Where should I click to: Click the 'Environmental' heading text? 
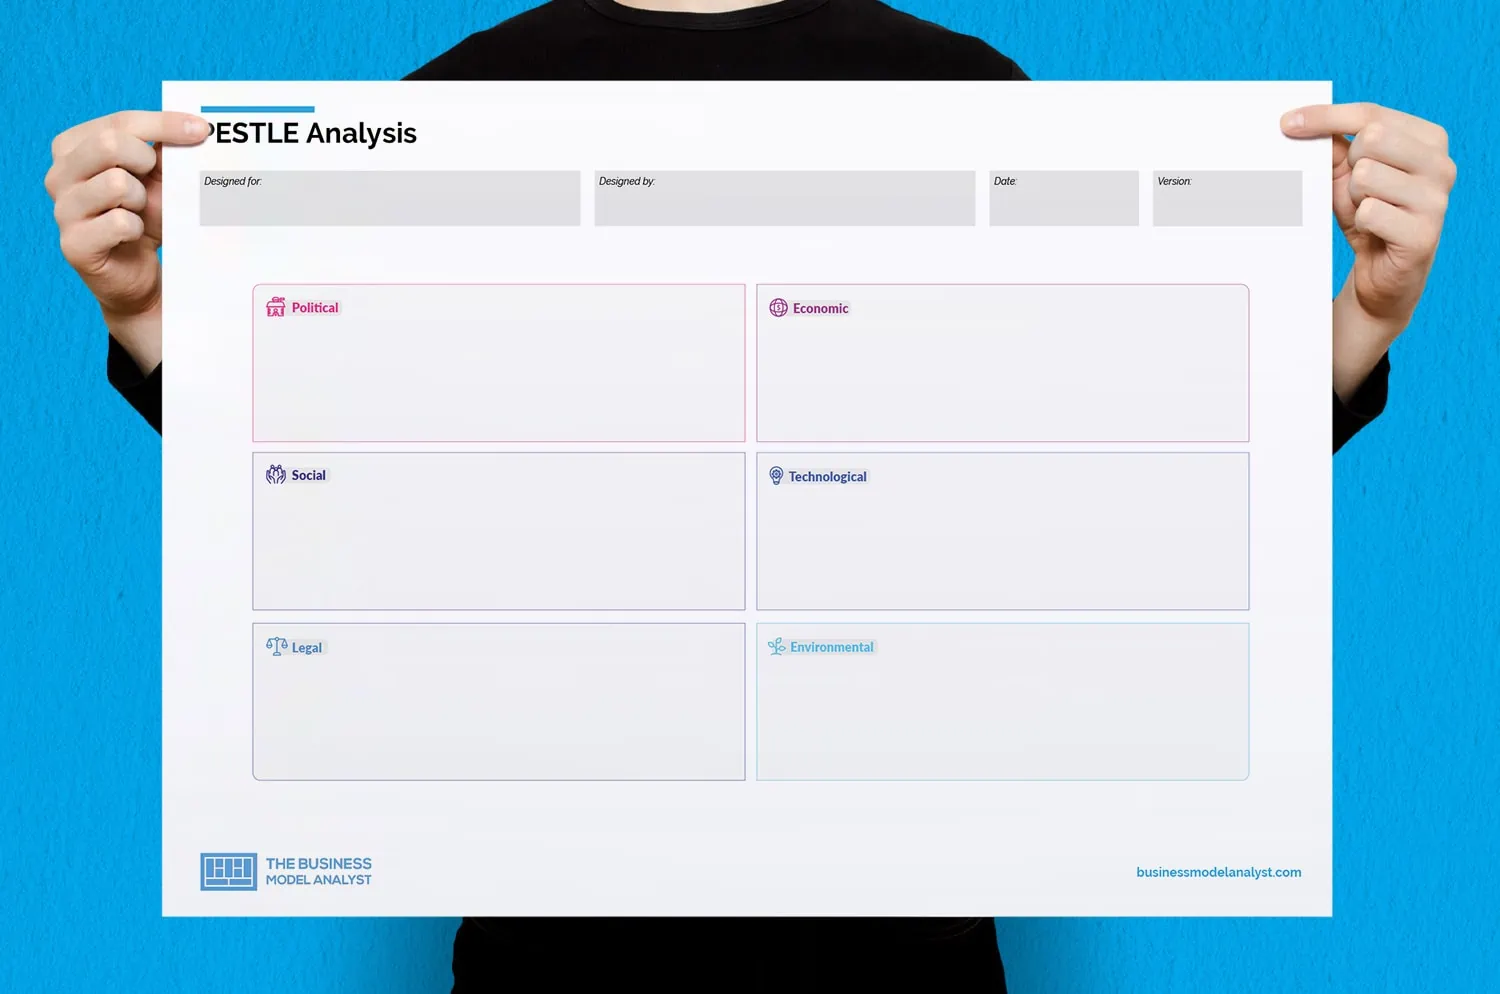[x=831, y=648]
